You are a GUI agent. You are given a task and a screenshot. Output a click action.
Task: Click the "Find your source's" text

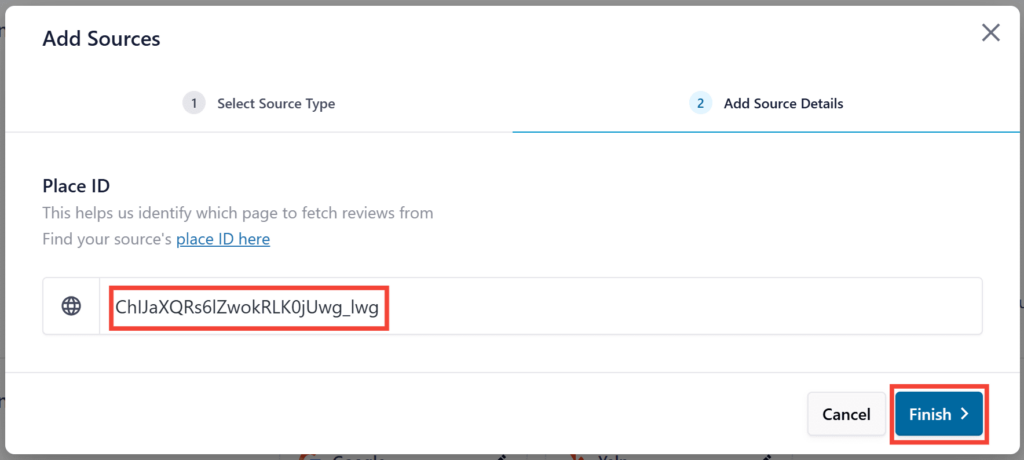[108, 239]
